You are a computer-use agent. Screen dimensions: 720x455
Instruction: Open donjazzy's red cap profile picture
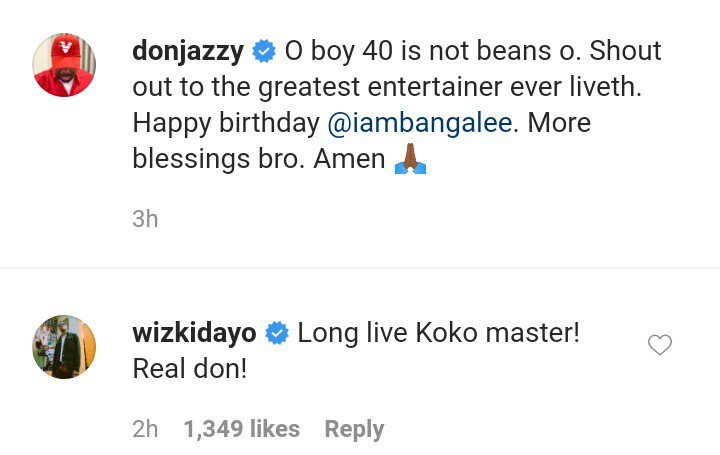(65, 65)
